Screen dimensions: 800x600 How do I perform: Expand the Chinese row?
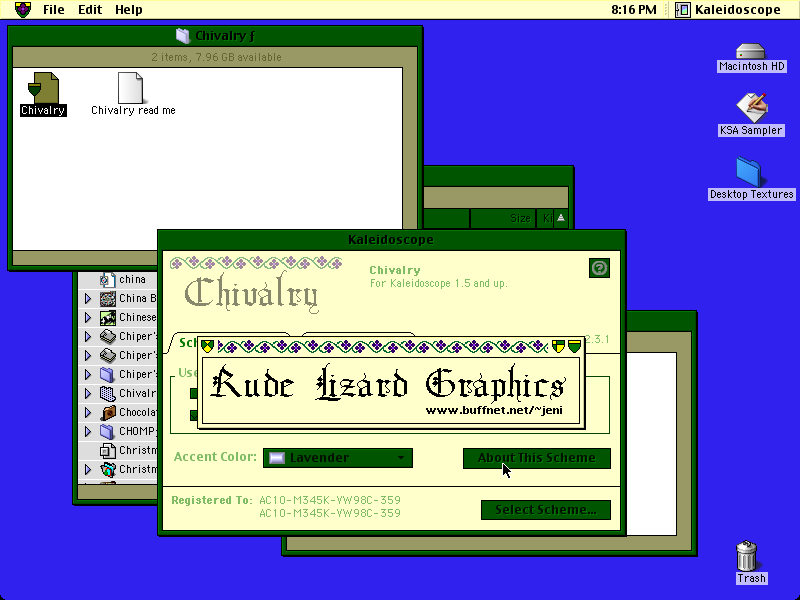(88, 317)
